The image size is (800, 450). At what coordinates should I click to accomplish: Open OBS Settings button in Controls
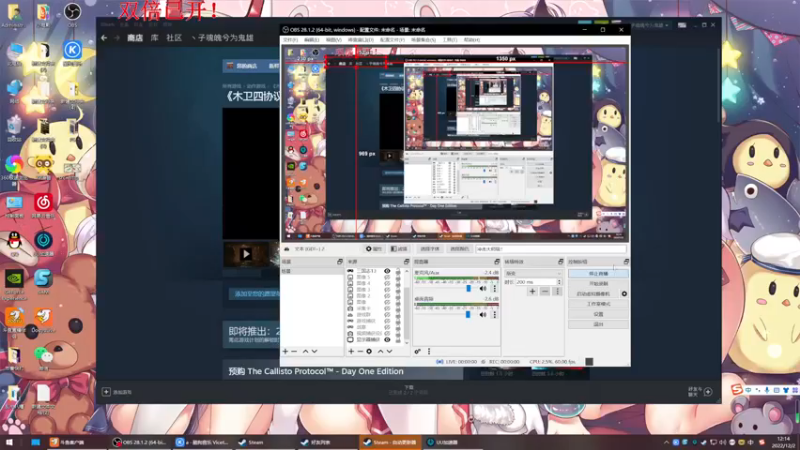(x=598, y=314)
